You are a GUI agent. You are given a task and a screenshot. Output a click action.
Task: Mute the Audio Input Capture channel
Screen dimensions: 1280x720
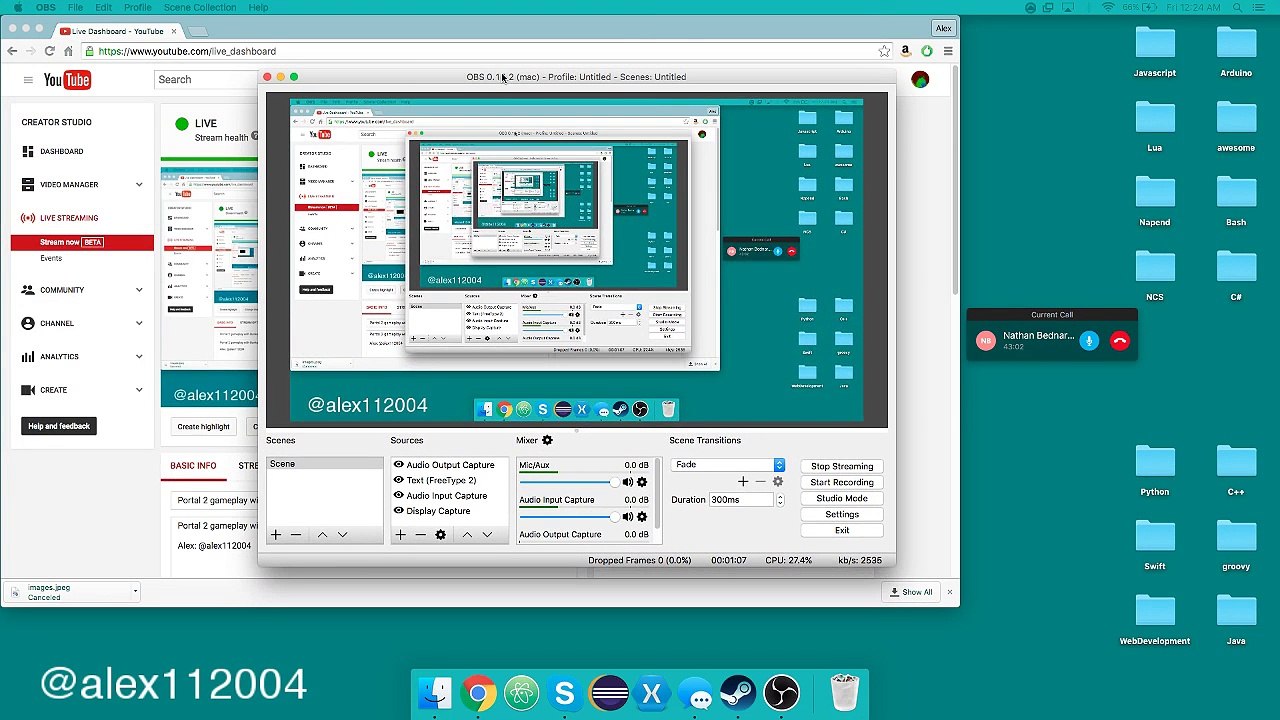point(628,516)
